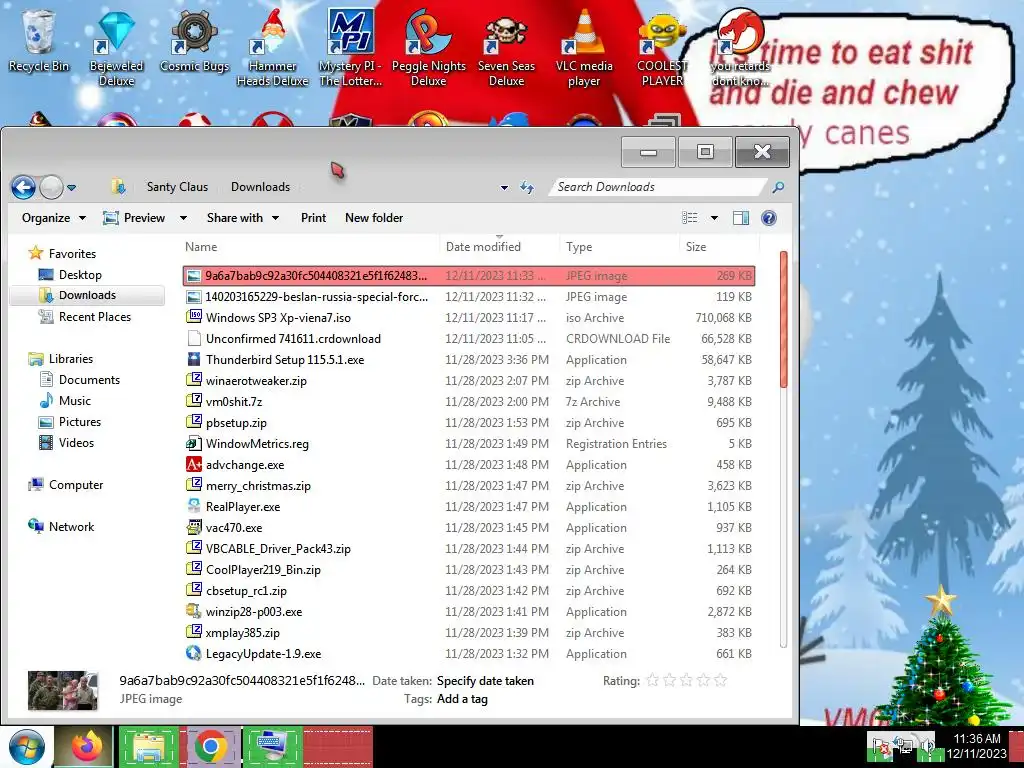1024x768 pixels.
Task: Select the Cosmic Bugs desktop shortcut
Action: click(x=194, y=39)
